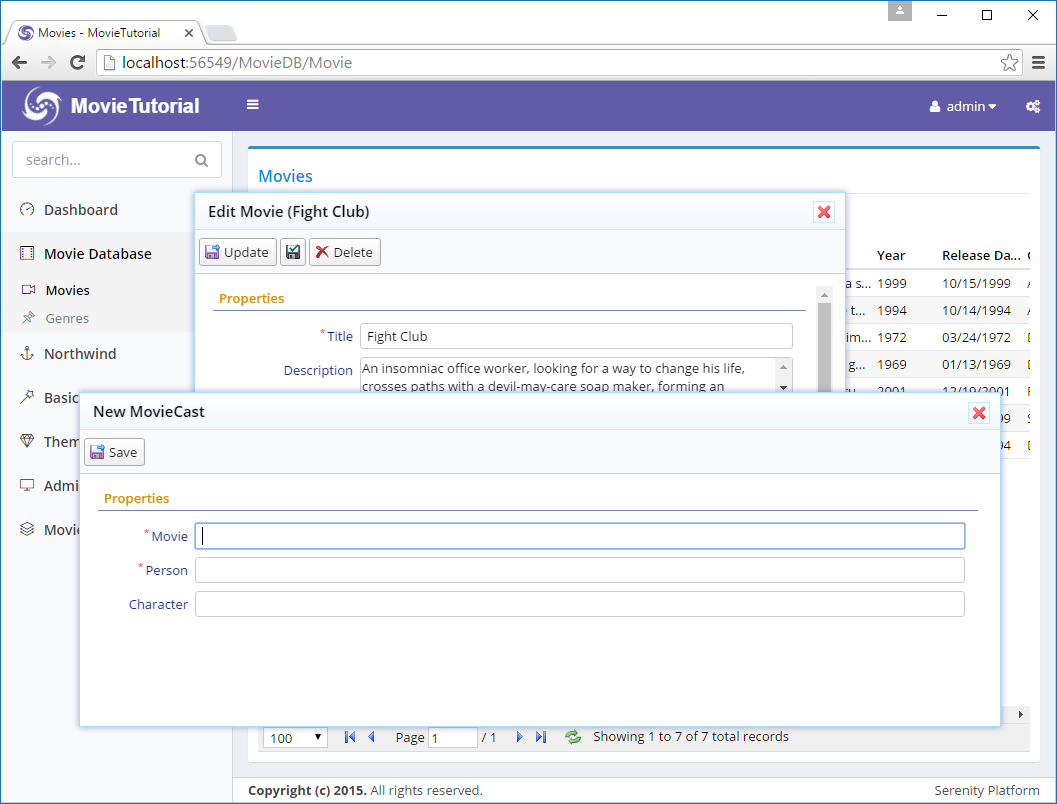Open the page size dropdown showing 100
This screenshot has height=804, width=1057.
tap(295, 738)
